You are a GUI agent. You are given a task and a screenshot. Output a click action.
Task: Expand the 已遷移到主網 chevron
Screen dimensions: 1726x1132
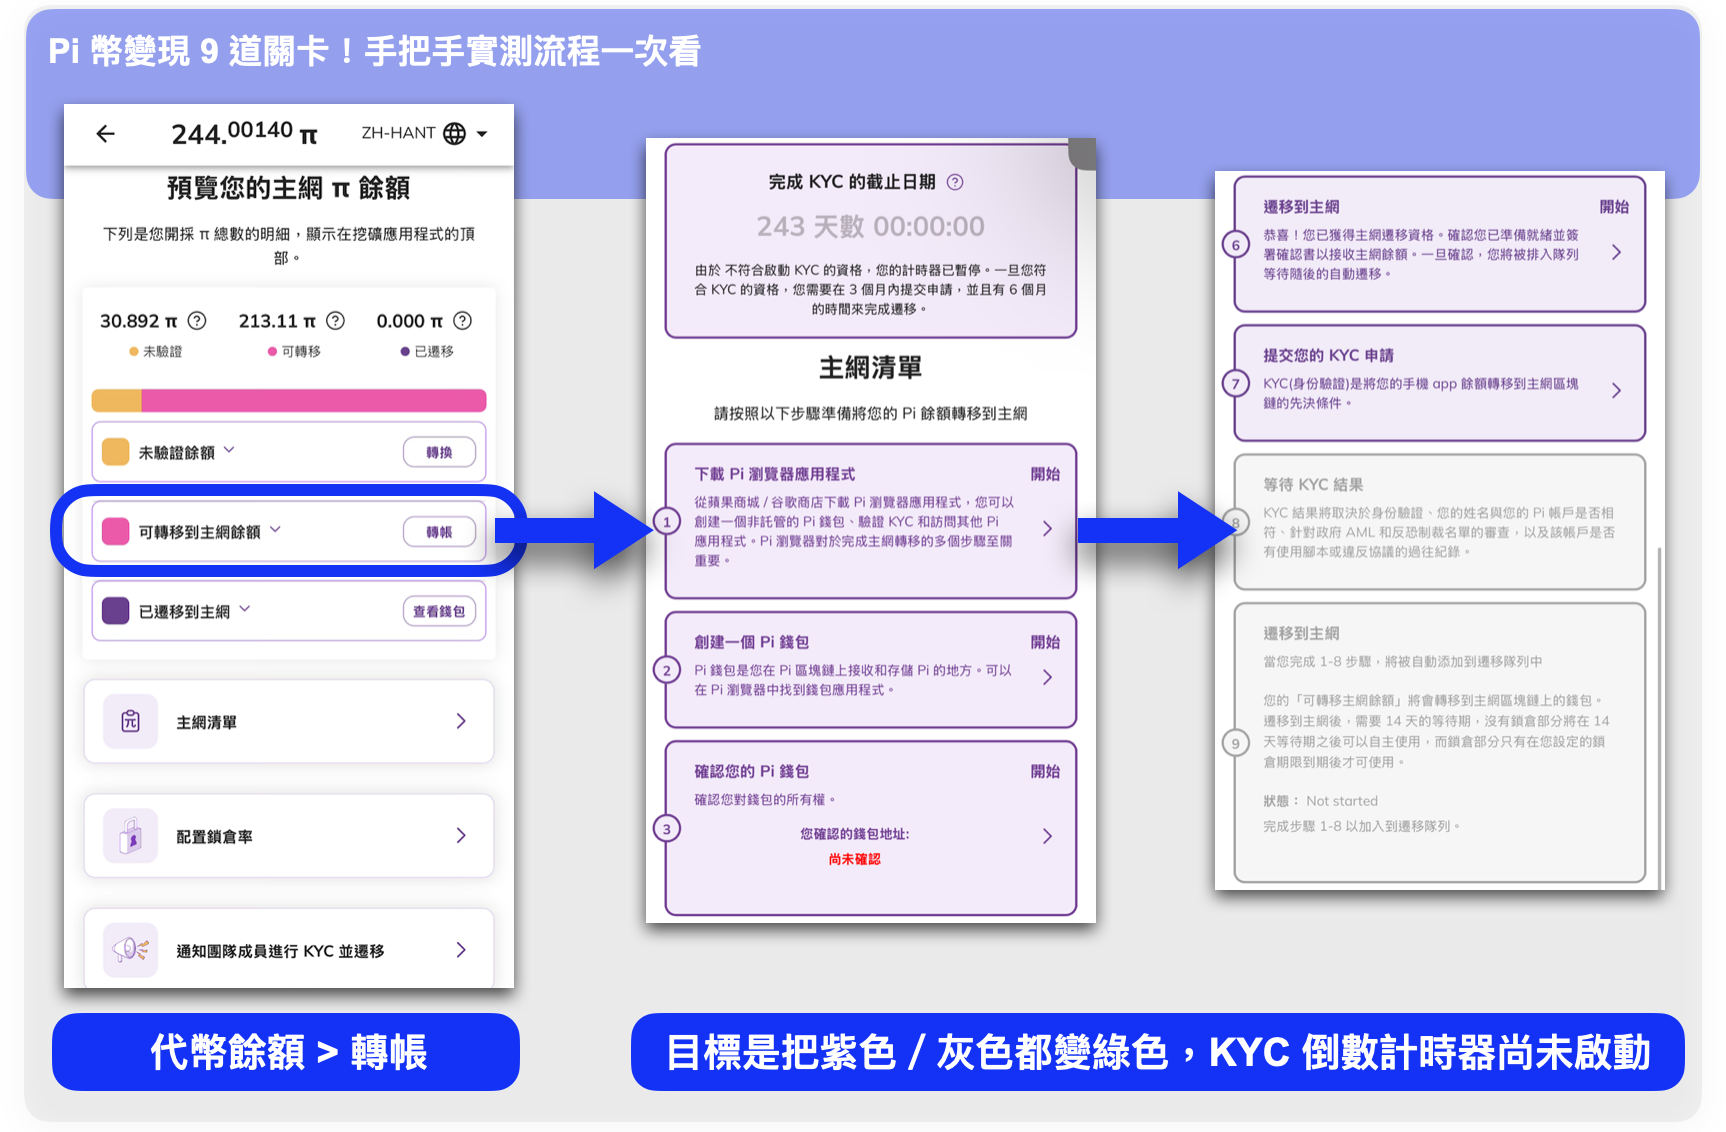pyautogui.click(x=245, y=609)
